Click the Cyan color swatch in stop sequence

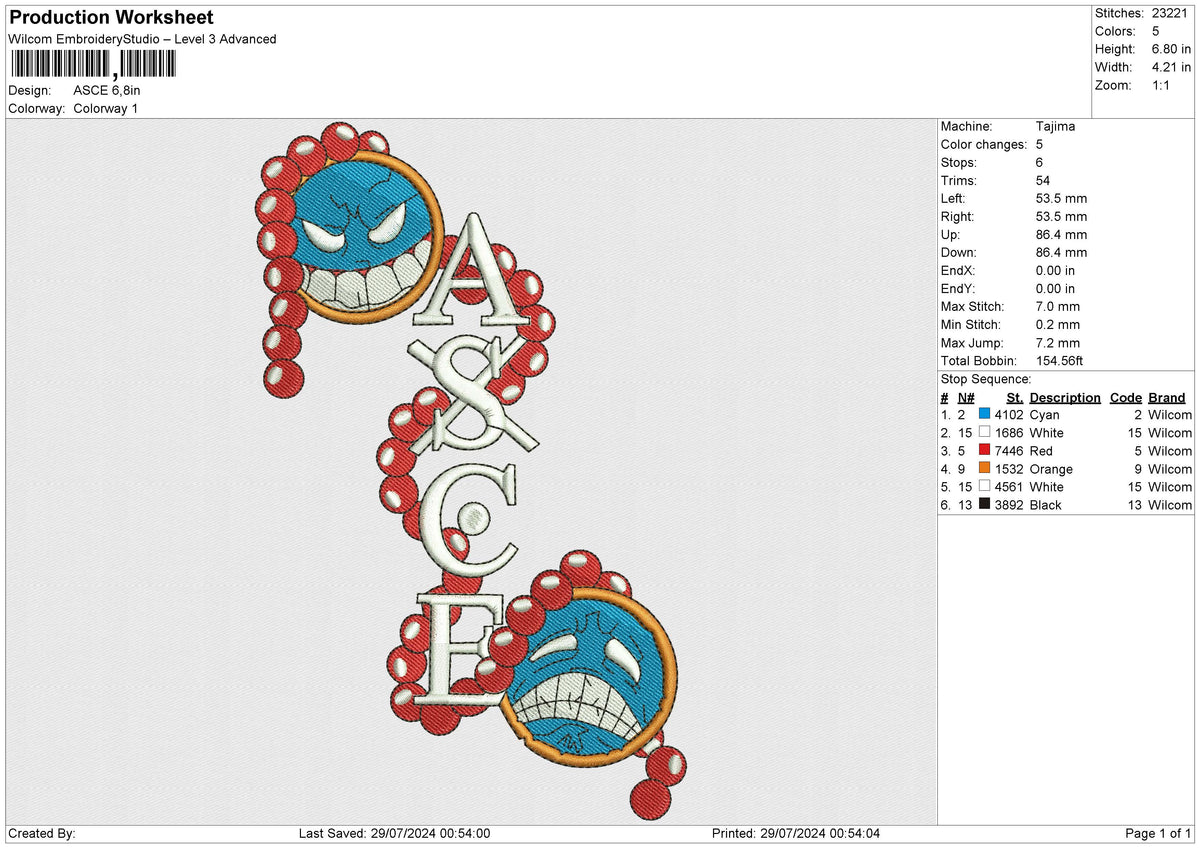coord(985,415)
